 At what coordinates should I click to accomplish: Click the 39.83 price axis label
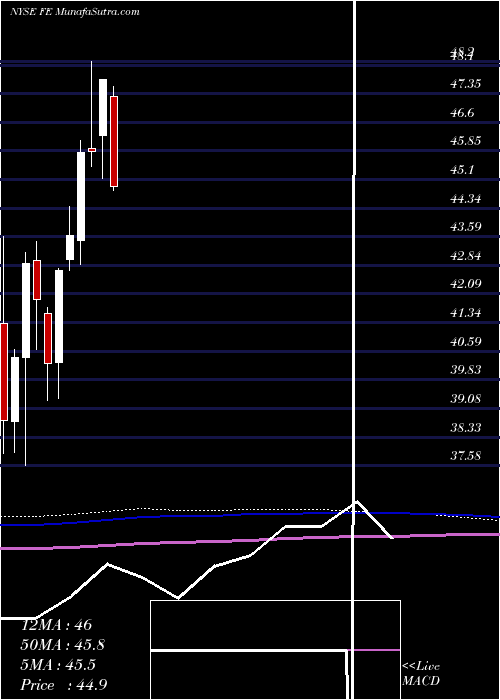point(466,370)
